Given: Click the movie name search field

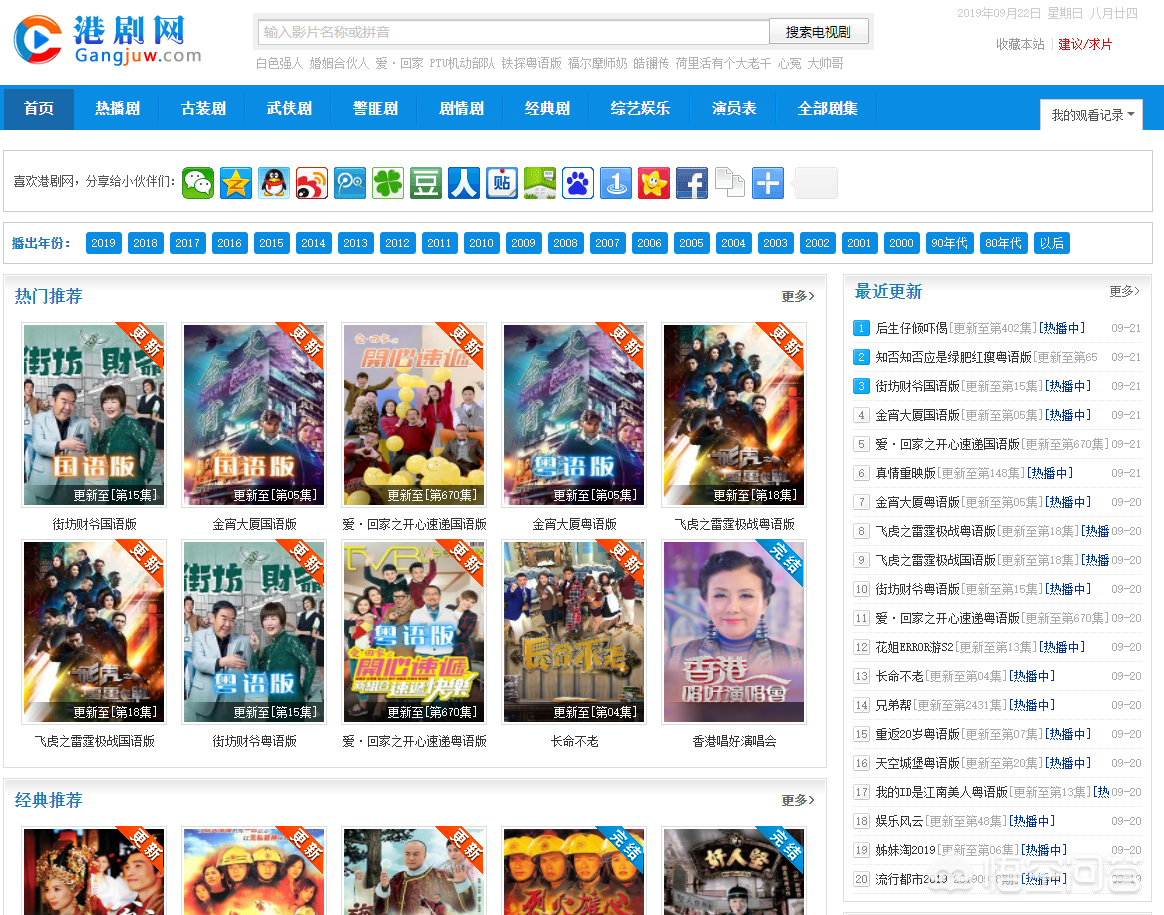Looking at the screenshot, I should coord(512,32).
